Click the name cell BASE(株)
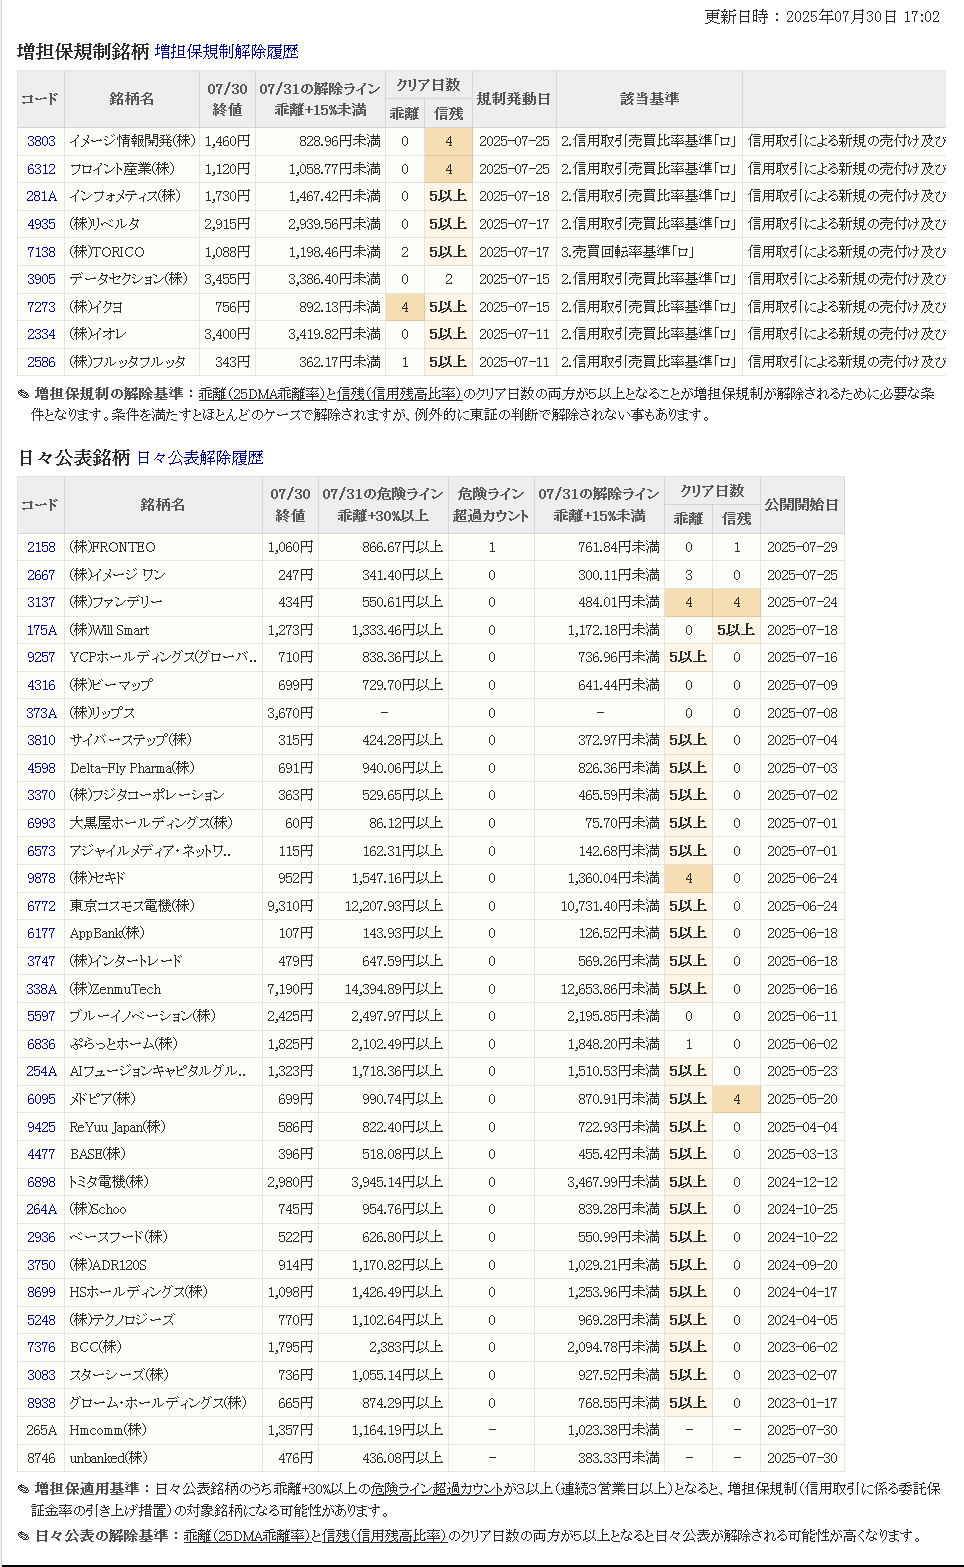Screen dimensions: 964x1567 pos(163,1154)
